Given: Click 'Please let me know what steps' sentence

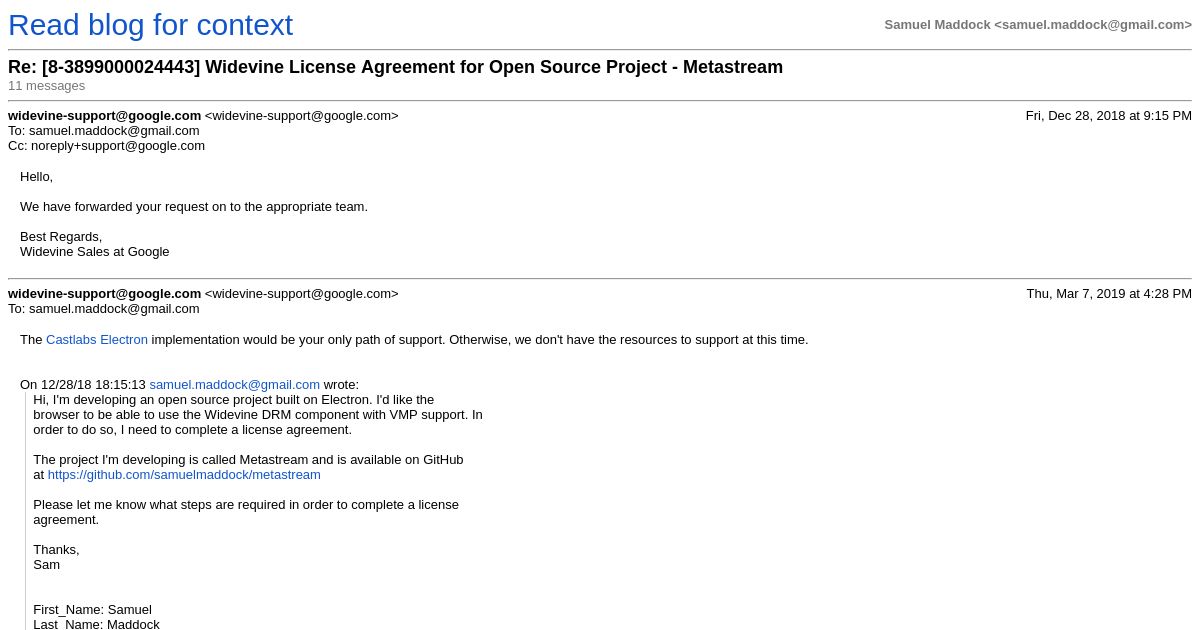Looking at the screenshot, I should [246, 512].
